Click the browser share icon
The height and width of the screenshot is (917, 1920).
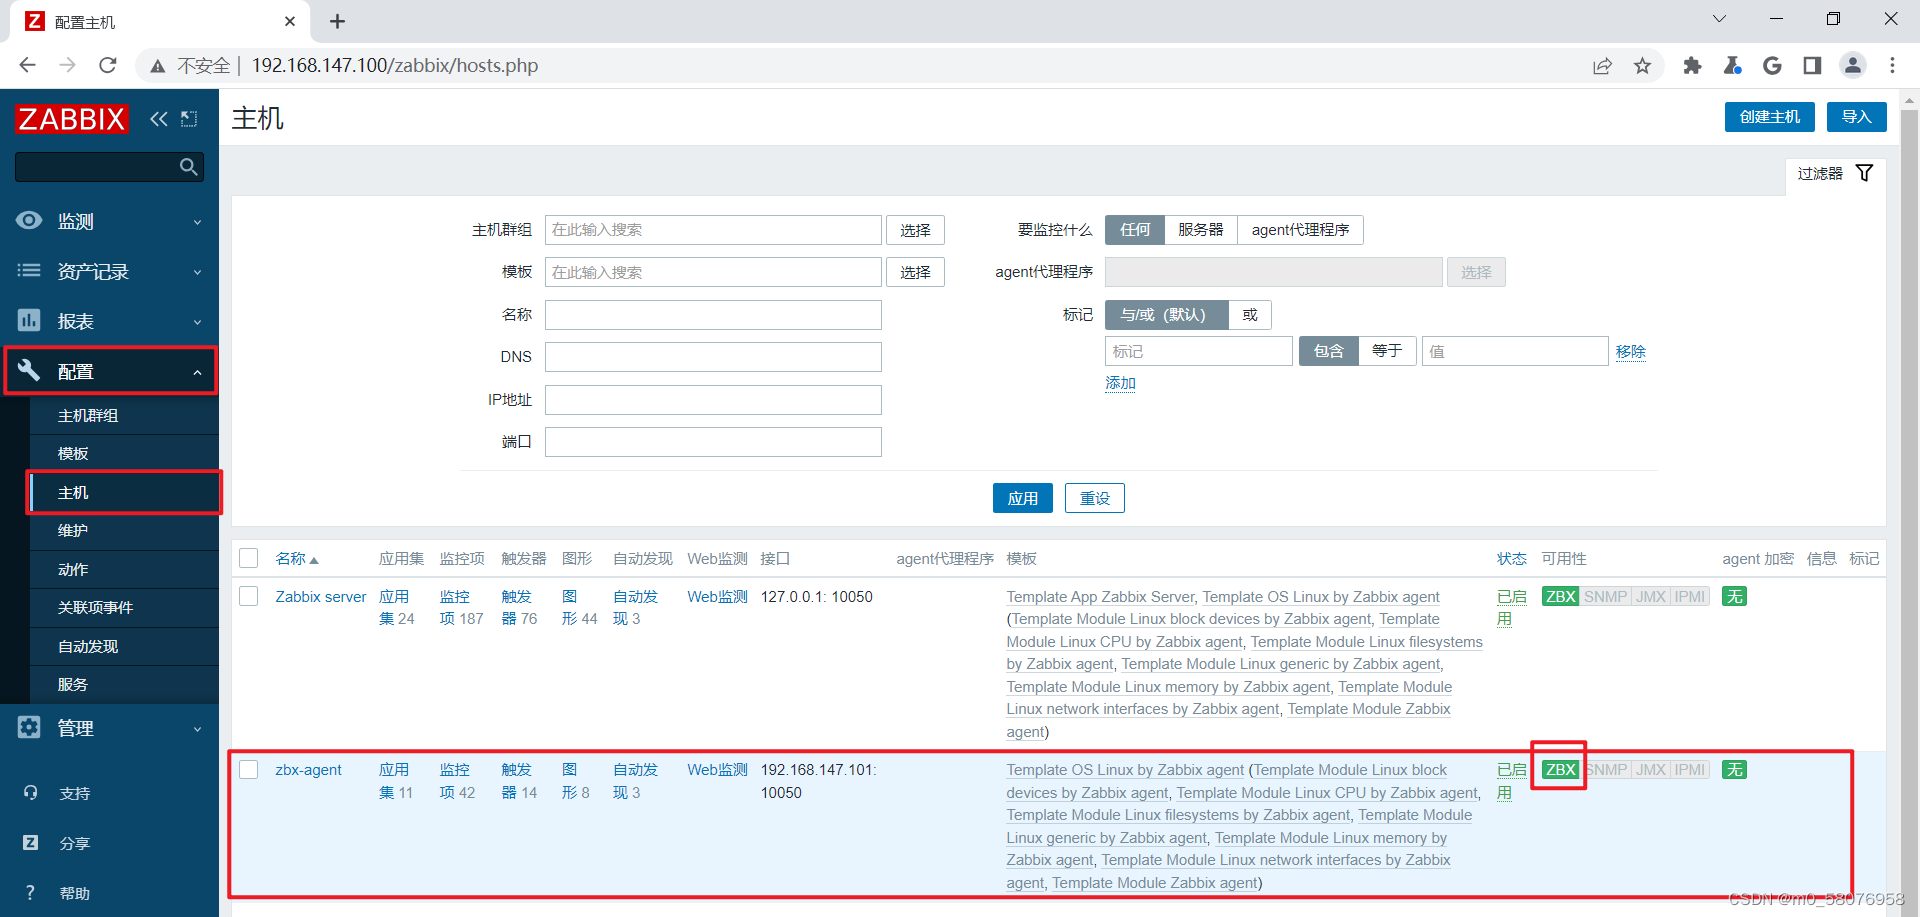pyautogui.click(x=1602, y=65)
